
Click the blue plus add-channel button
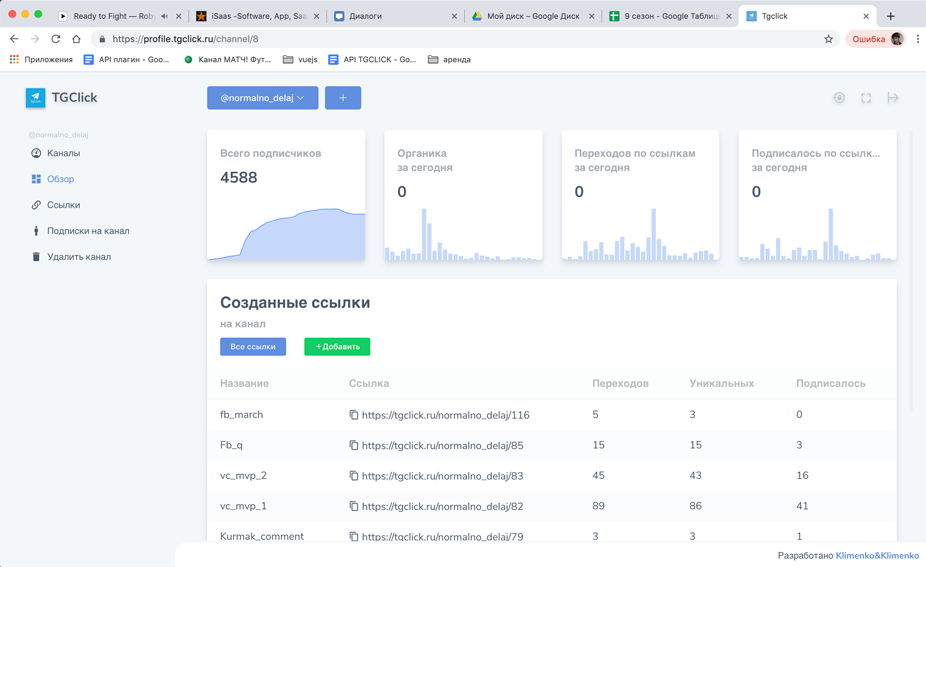coord(342,98)
